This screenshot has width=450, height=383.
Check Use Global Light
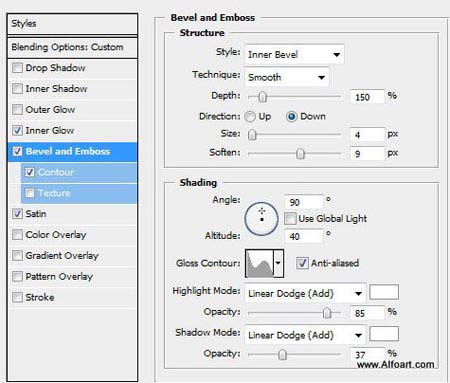290,219
